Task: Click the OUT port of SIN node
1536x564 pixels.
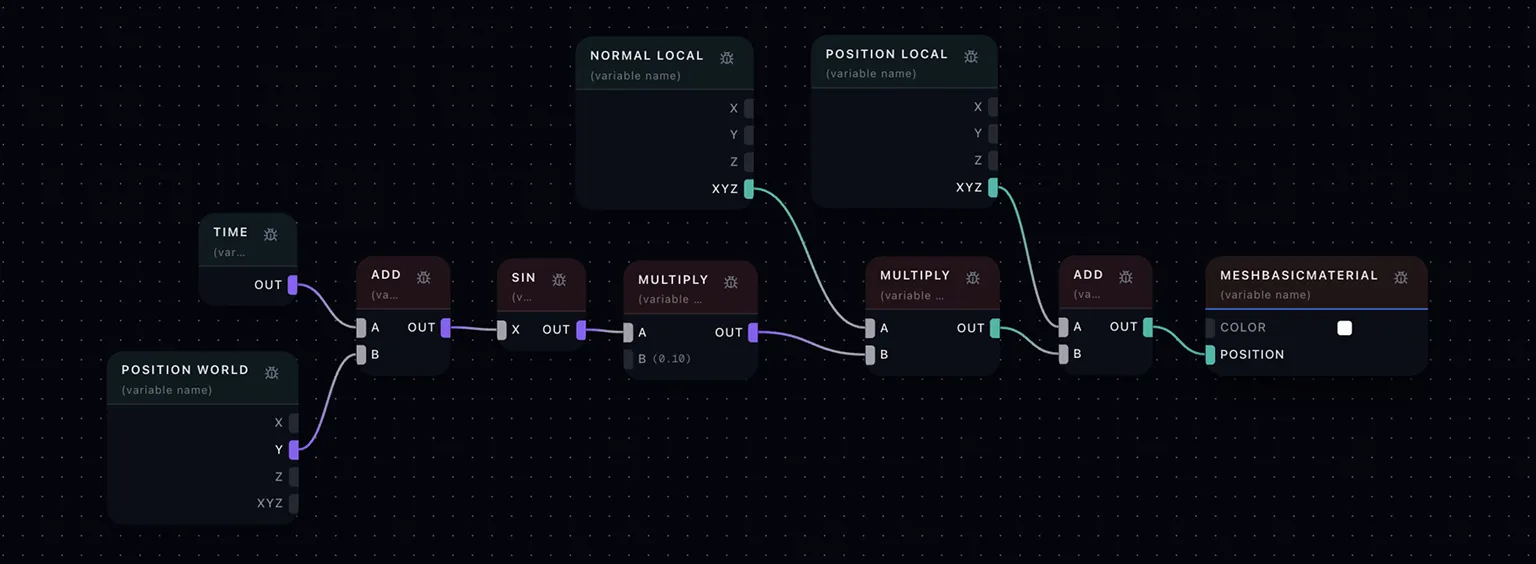Action: tap(581, 330)
